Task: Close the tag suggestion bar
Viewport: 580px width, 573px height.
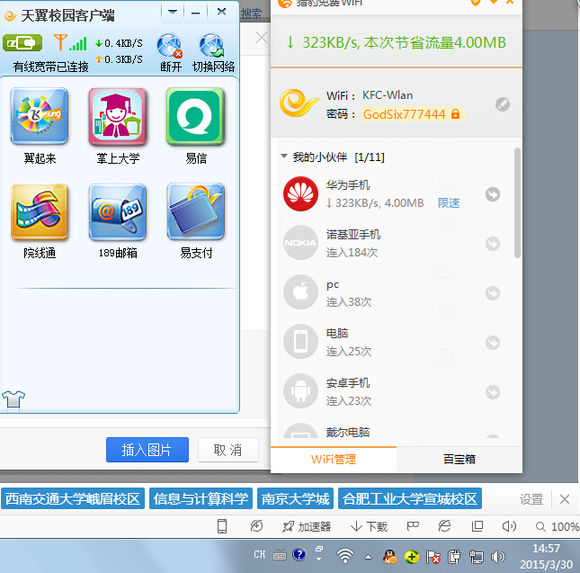Action: click(x=564, y=499)
